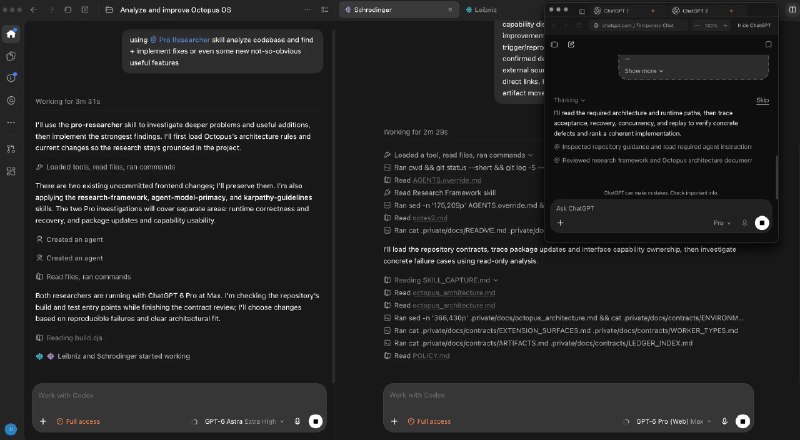This screenshot has width=800, height=440.
Task: Click the Pro Researcher skill link
Action: [180, 39]
